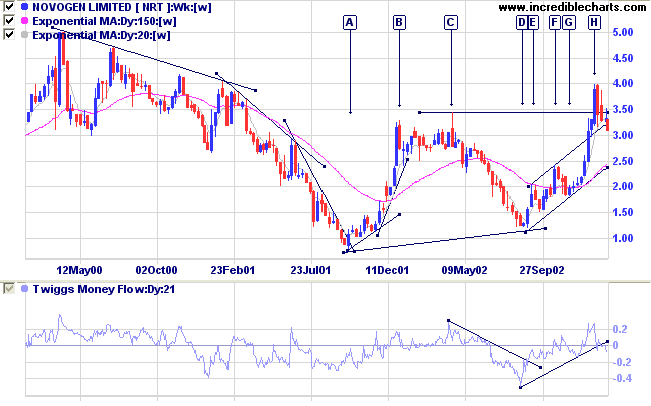651x406 pixels.
Task: Select chart annotation marker C
Action: click(x=451, y=22)
